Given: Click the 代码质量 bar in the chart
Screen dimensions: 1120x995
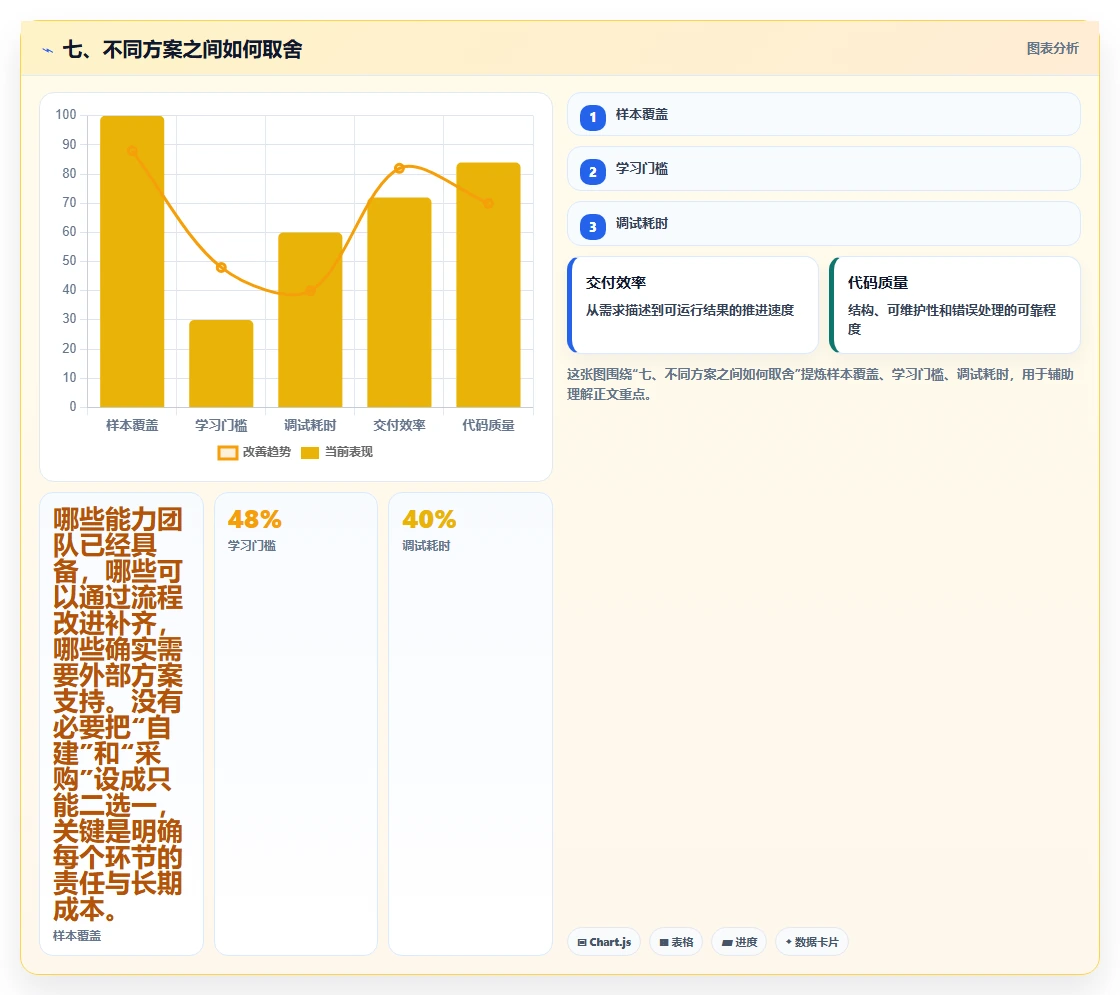Looking at the screenshot, I should pos(489,285).
